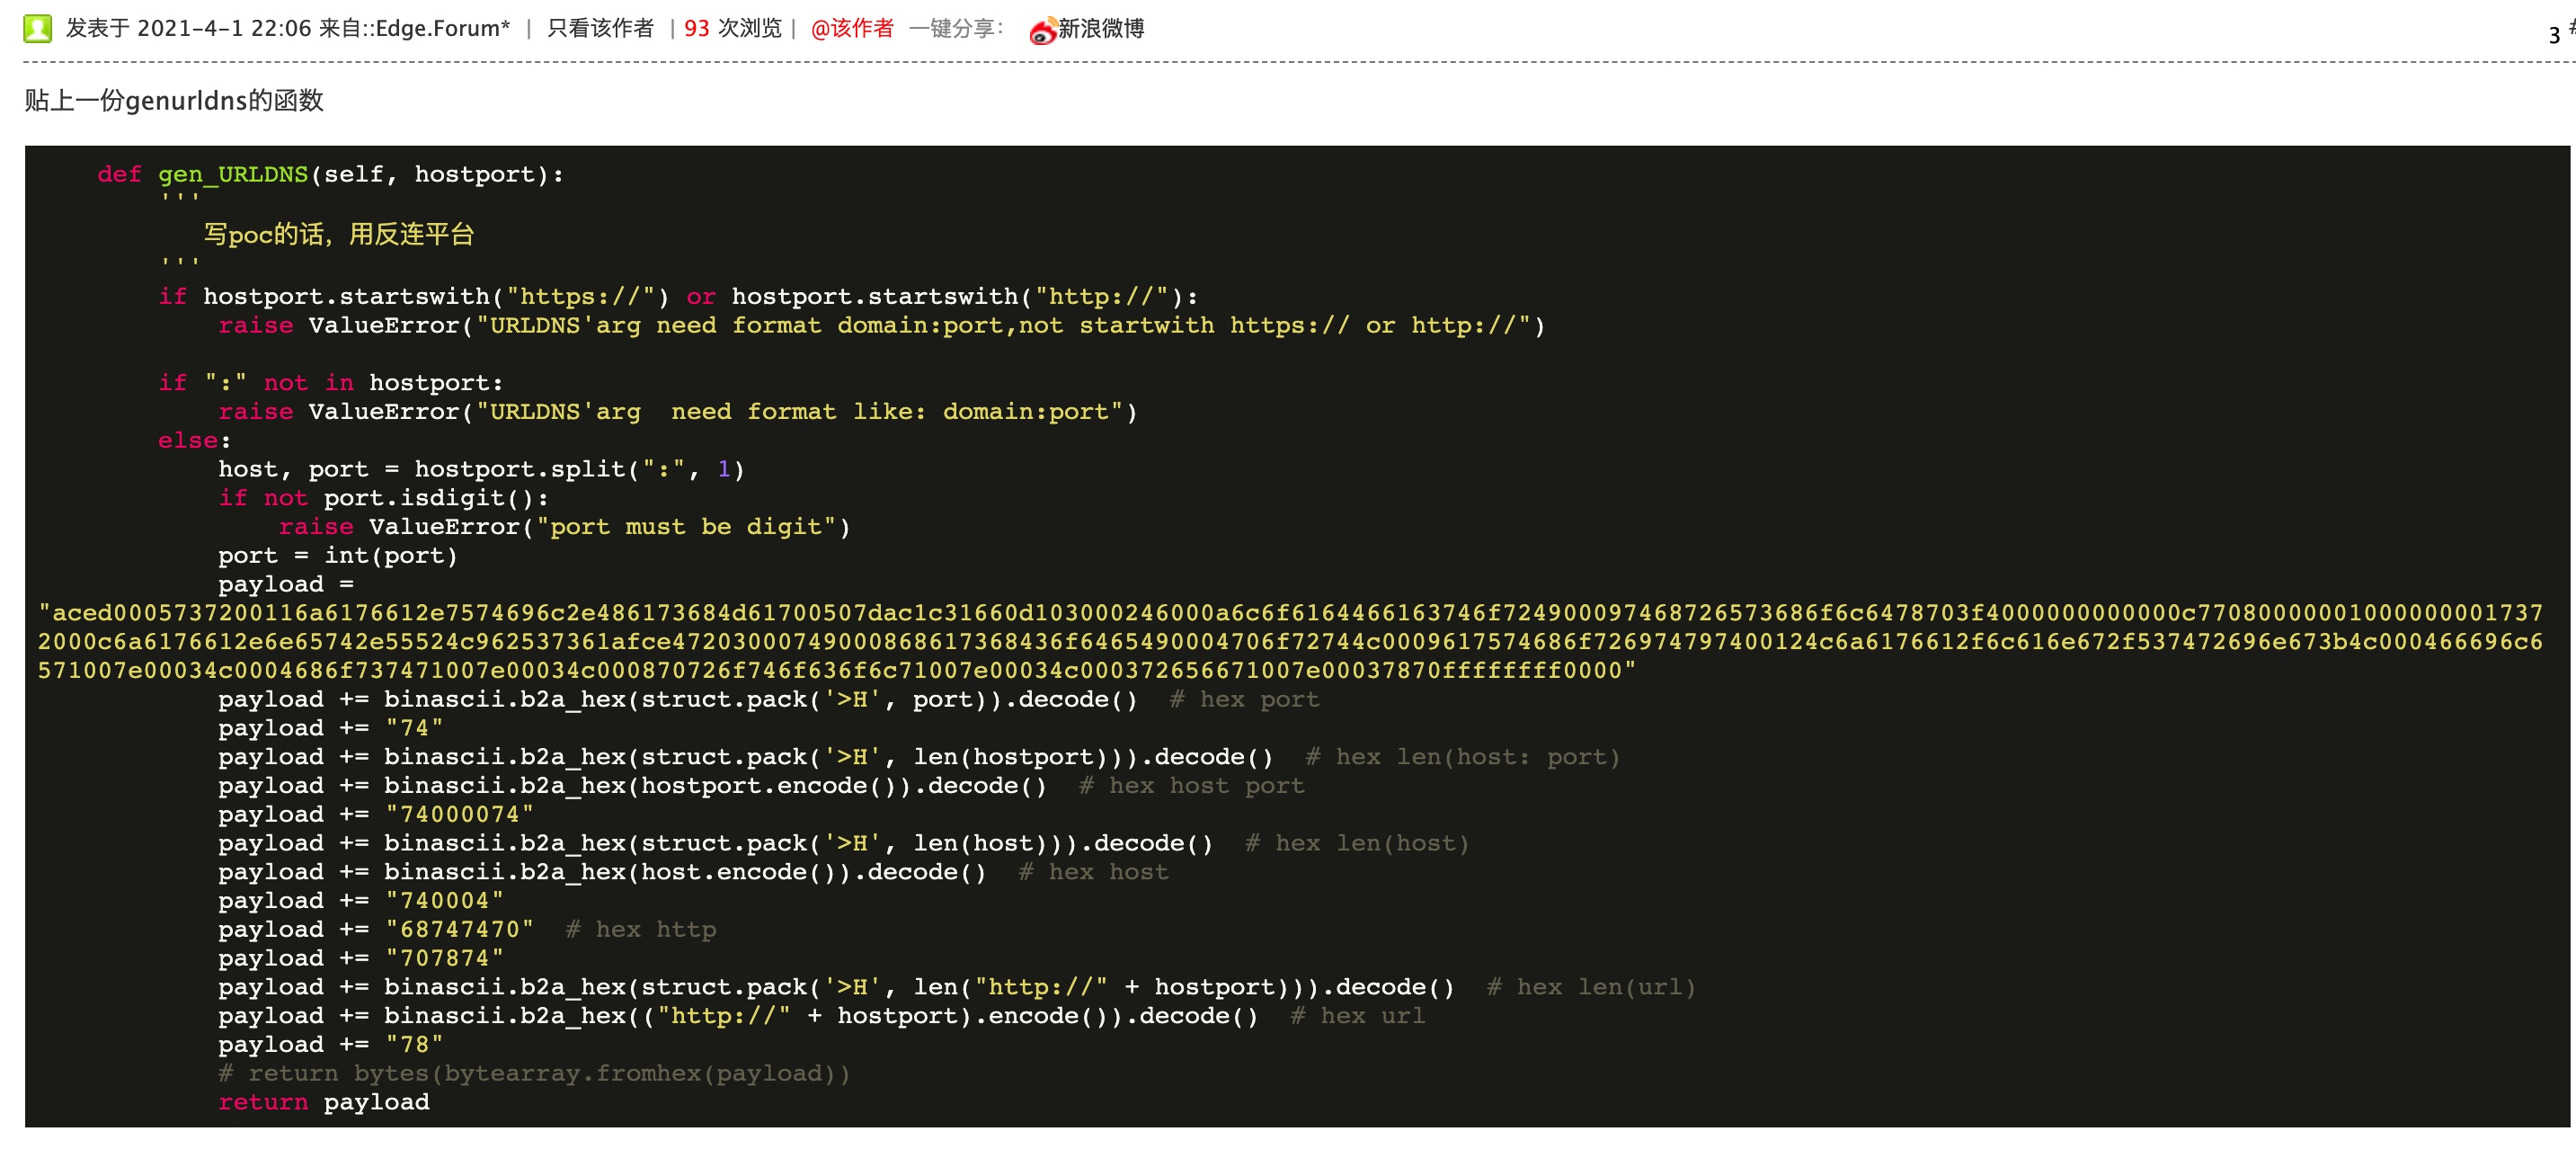Viewport: 2576px width, 1149px height.
Task: Open floor number 3# permalink
Action: tap(2558, 34)
